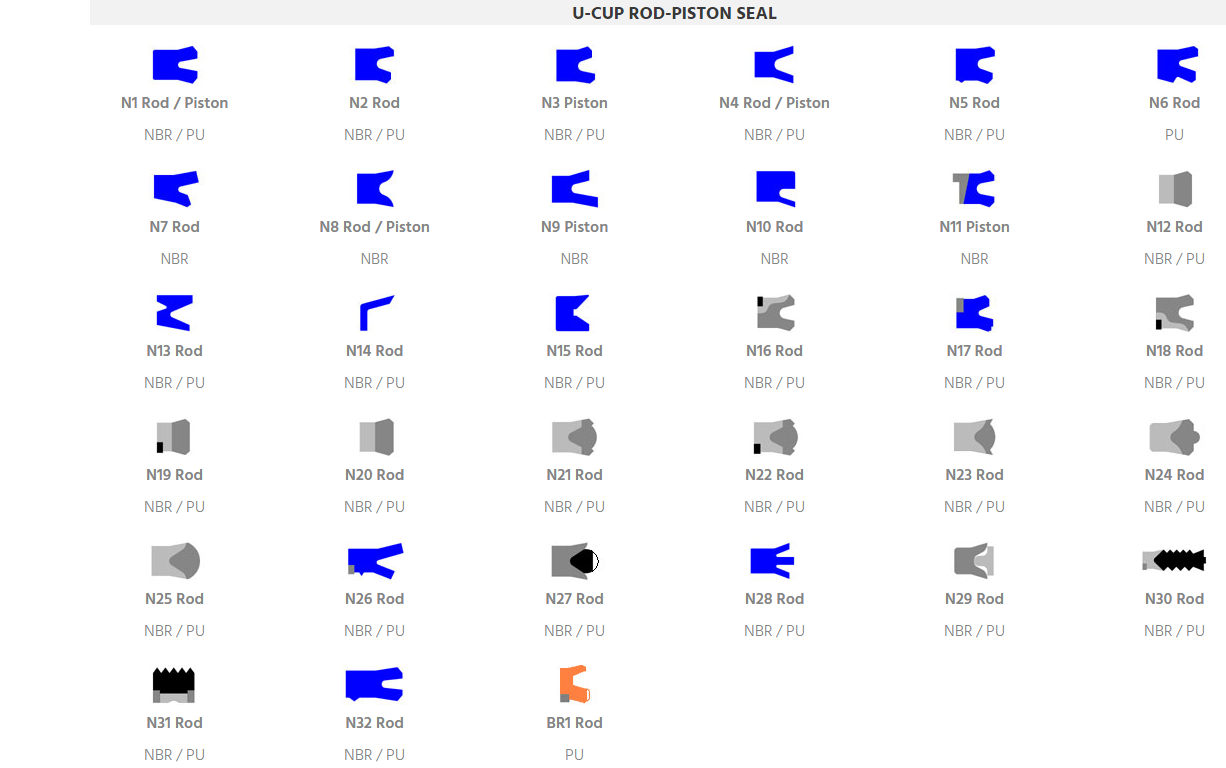
Task: Select the N22 Rod text link
Action: click(x=774, y=475)
